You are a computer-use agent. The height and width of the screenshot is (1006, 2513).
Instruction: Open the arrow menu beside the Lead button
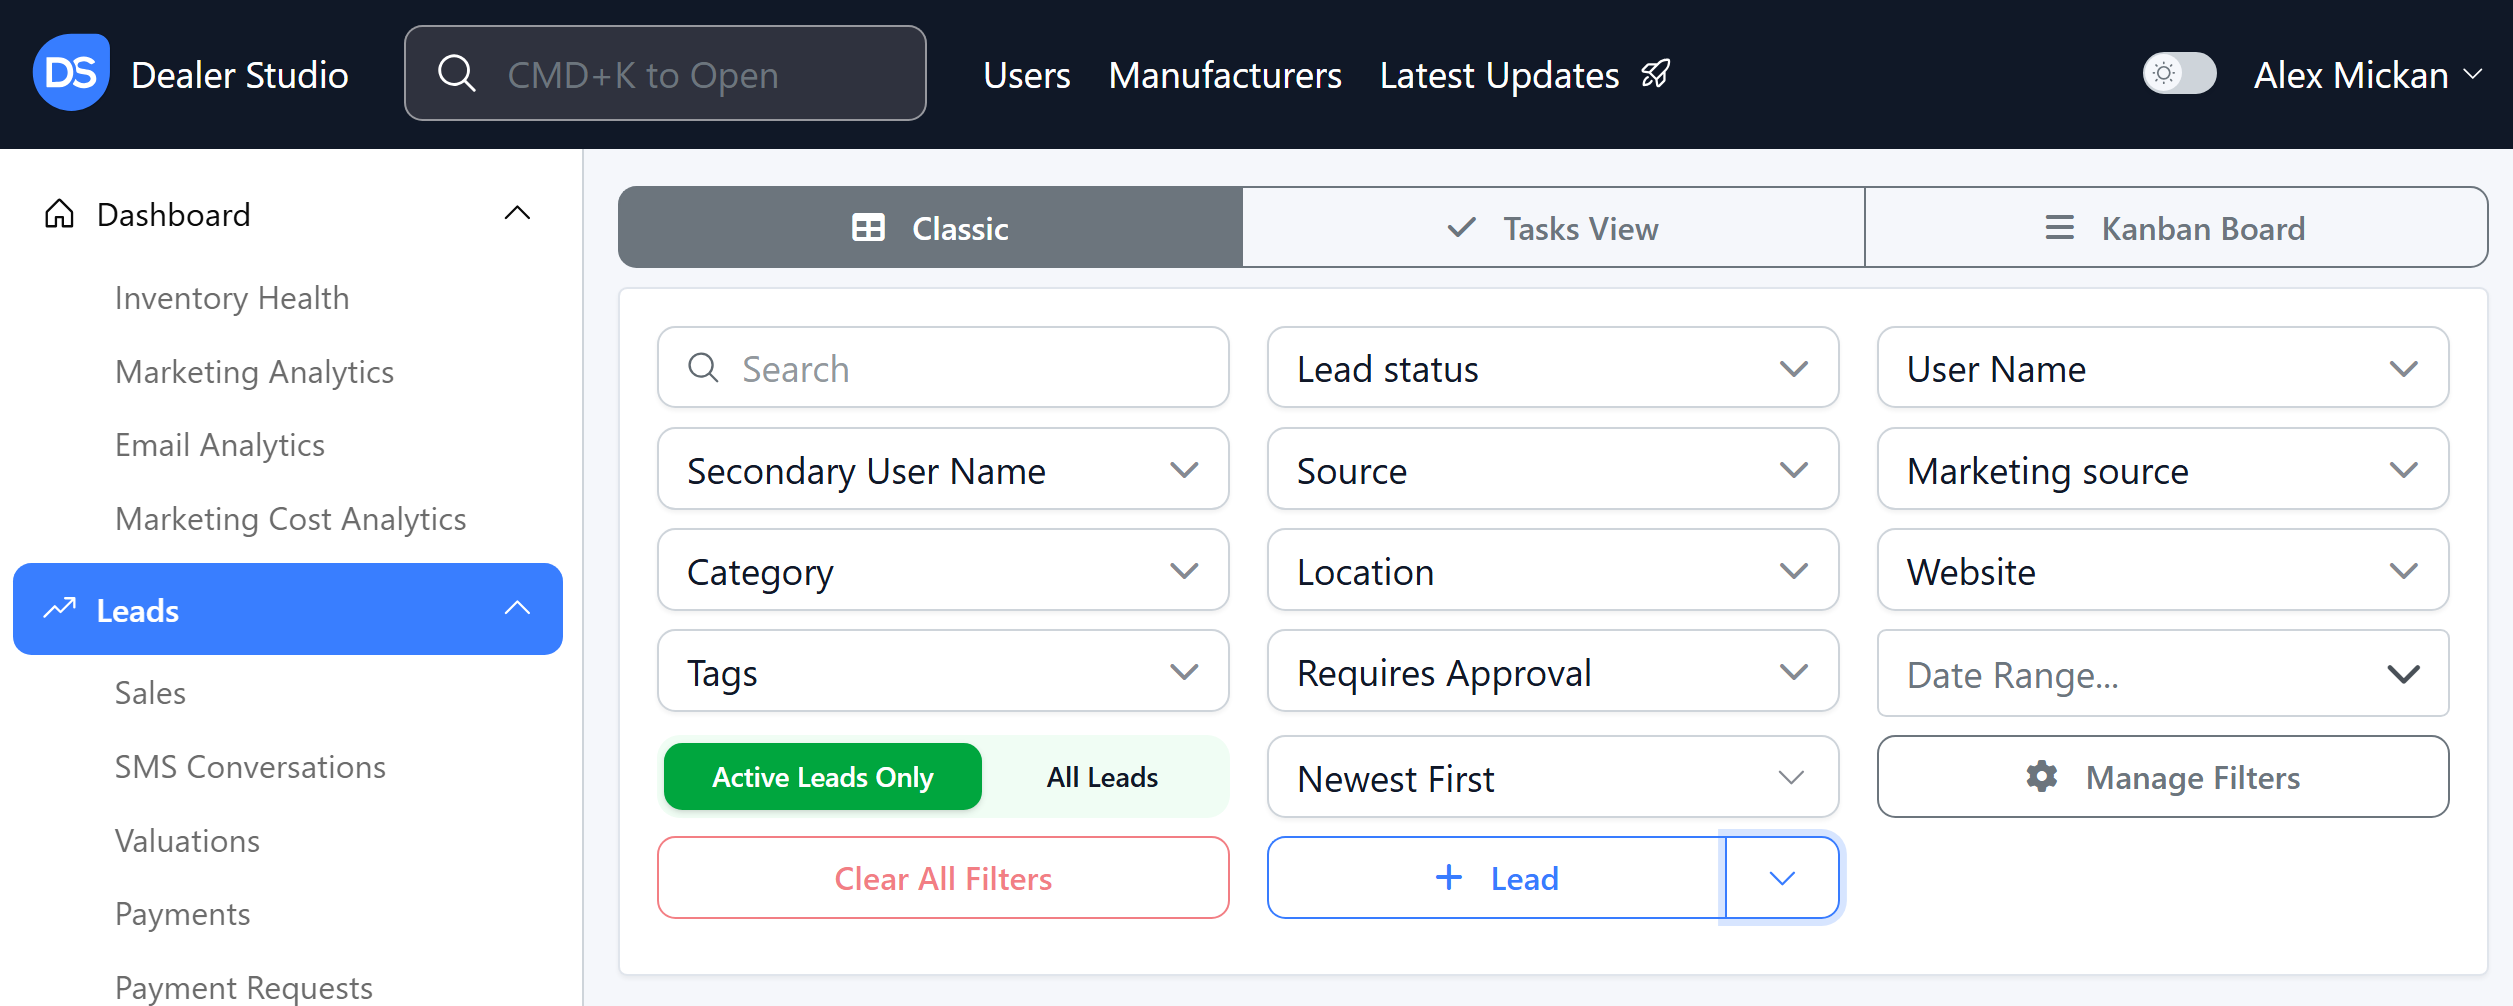click(x=1782, y=878)
